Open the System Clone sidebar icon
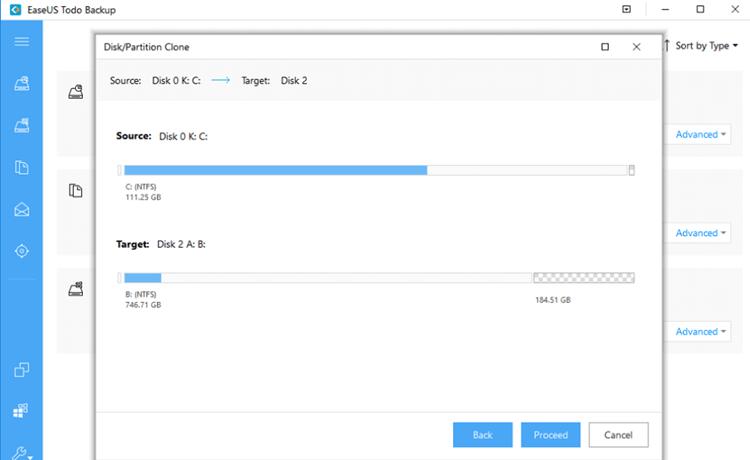The image size is (750, 460). (21, 410)
